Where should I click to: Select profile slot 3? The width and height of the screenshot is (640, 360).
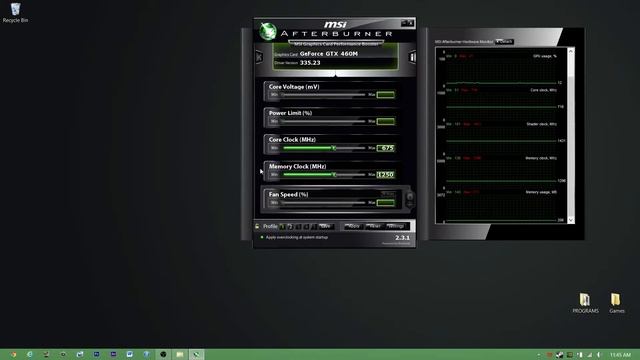(298, 227)
